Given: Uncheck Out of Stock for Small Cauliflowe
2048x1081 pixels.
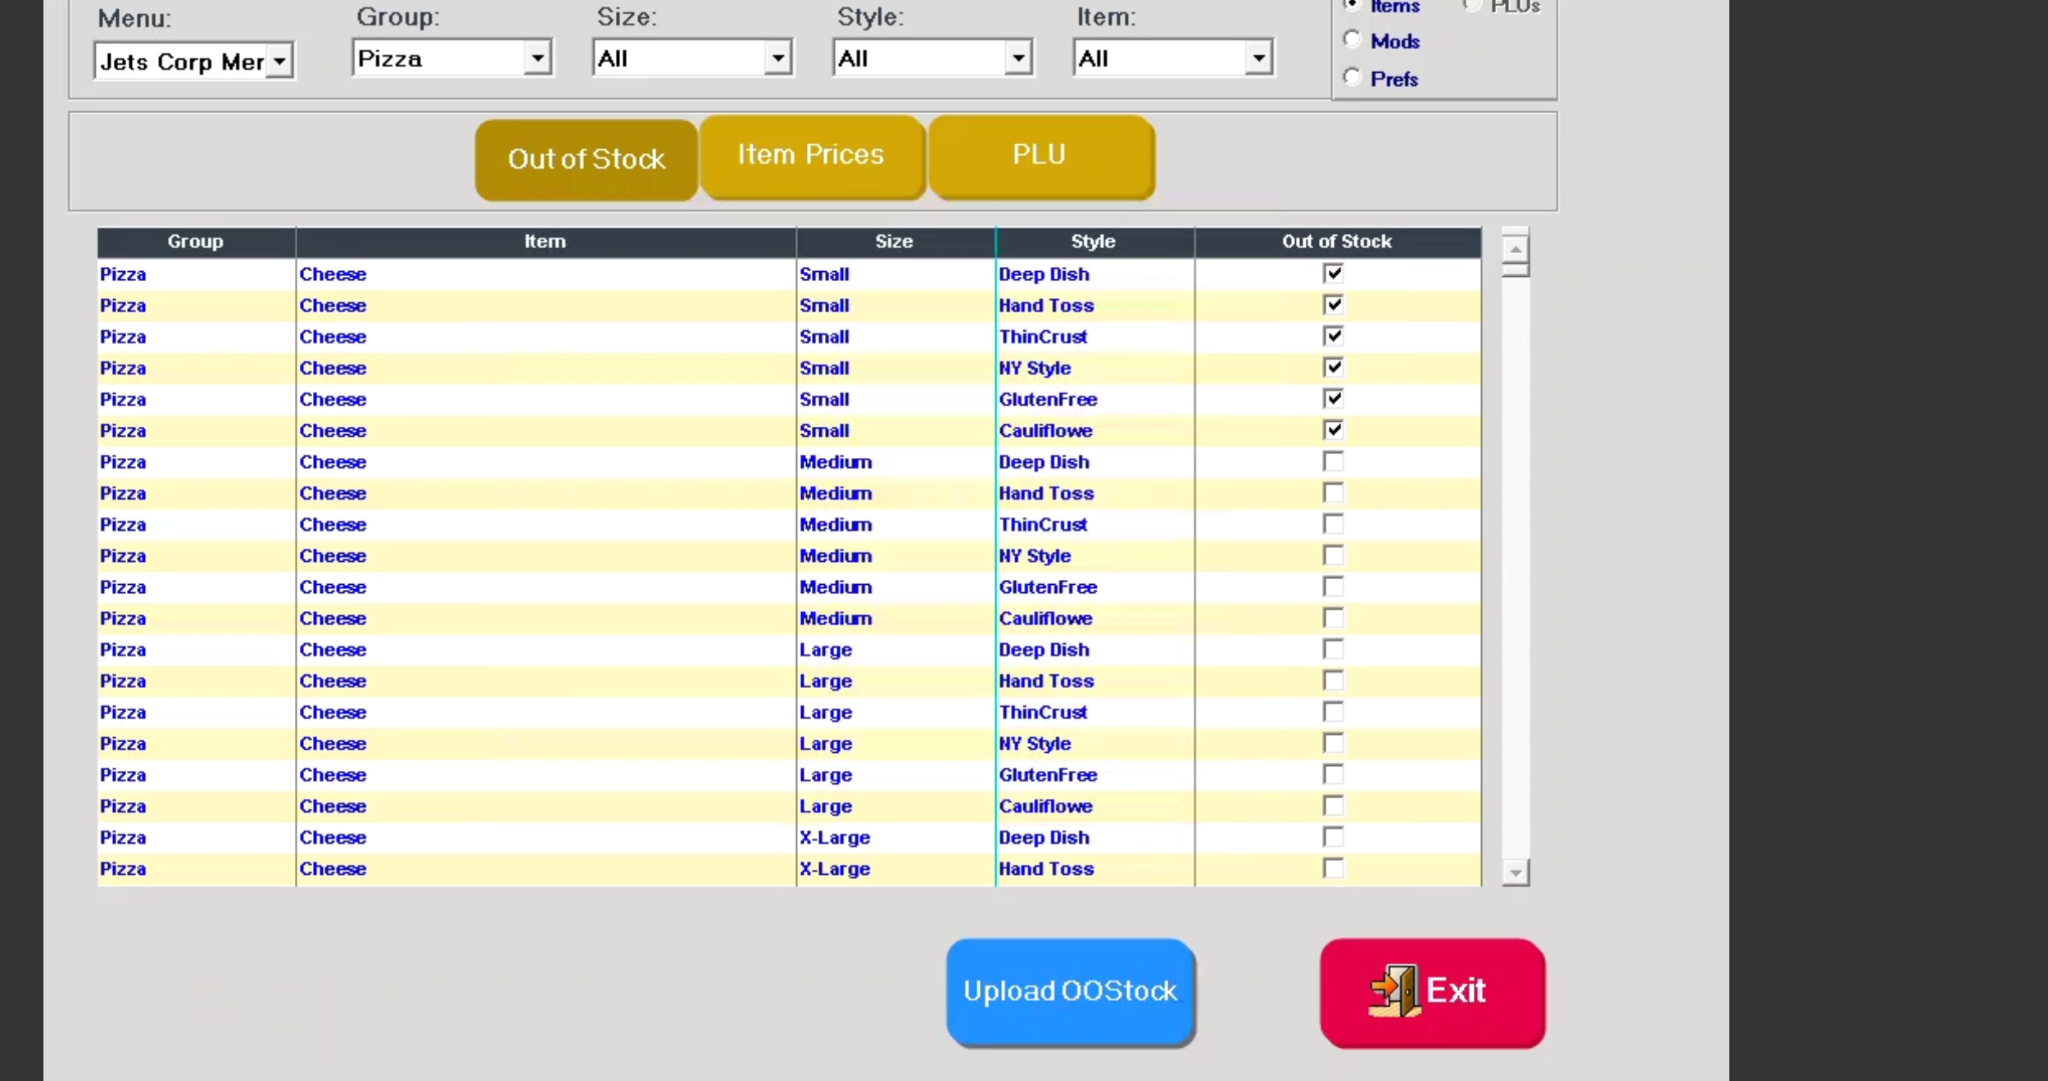Looking at the screenshot, I should click(x=1333, y=429).
